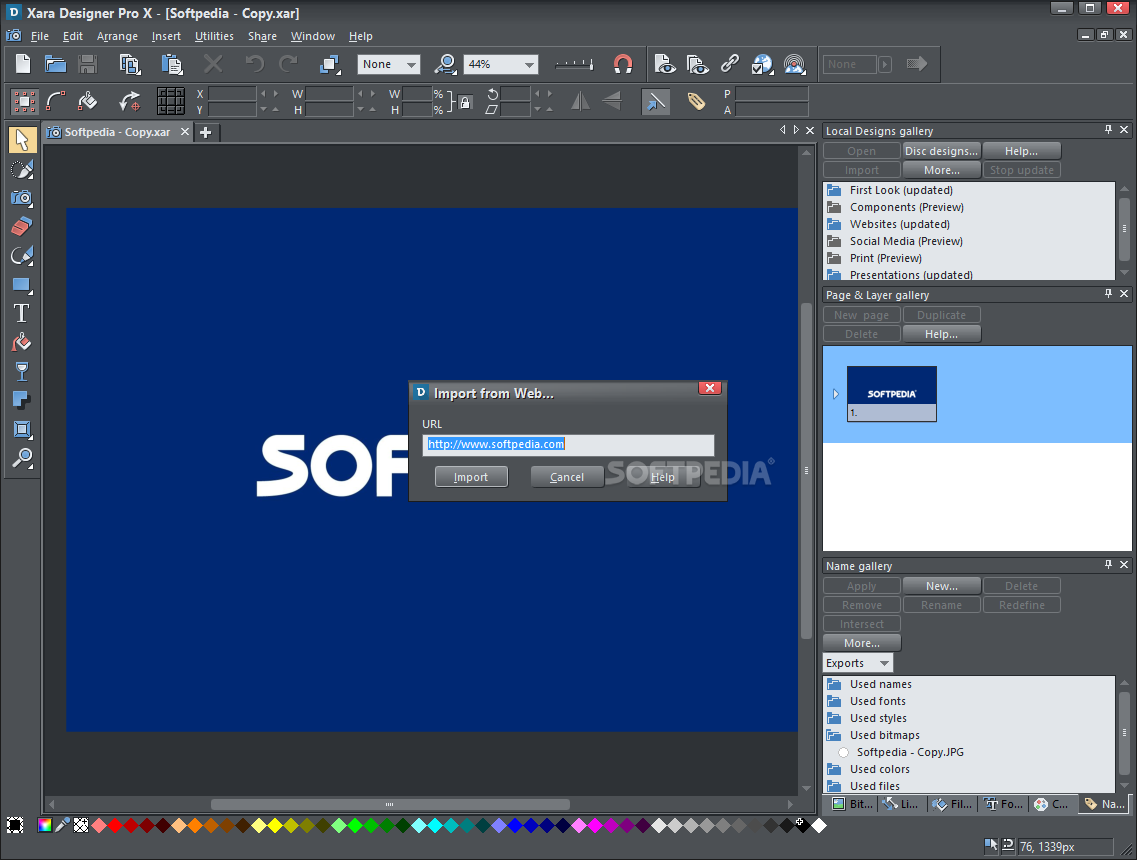Image resolution: width=1137 pixels, height=860 pixels.
Task: Pin the Local Designs gallery panel
Action: pos(1108,129)
